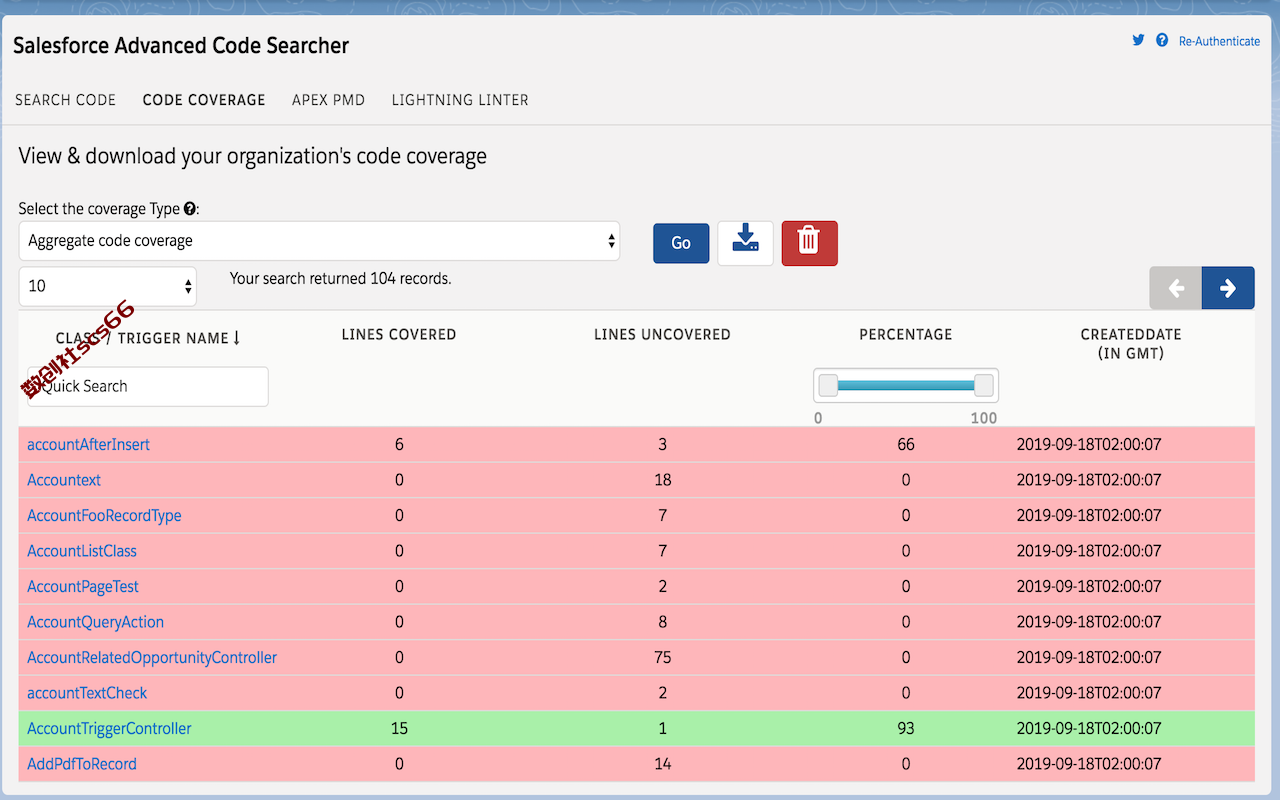Image resolution: width=1280 pixels, height=800 pixels.
Task: Open the AddPdfToRecord link
Action: (x=82, y=764)
